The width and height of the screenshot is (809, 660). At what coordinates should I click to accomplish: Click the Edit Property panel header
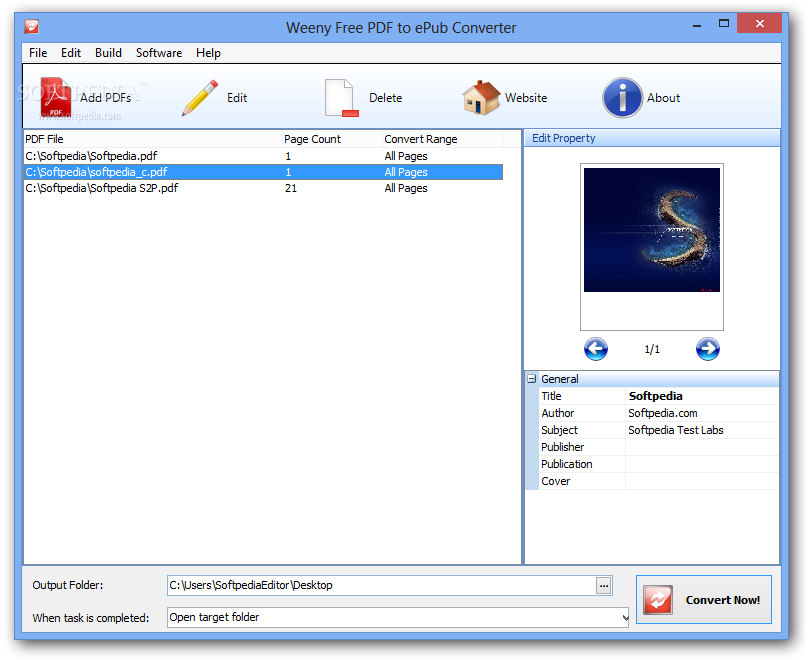coord(652,138)
